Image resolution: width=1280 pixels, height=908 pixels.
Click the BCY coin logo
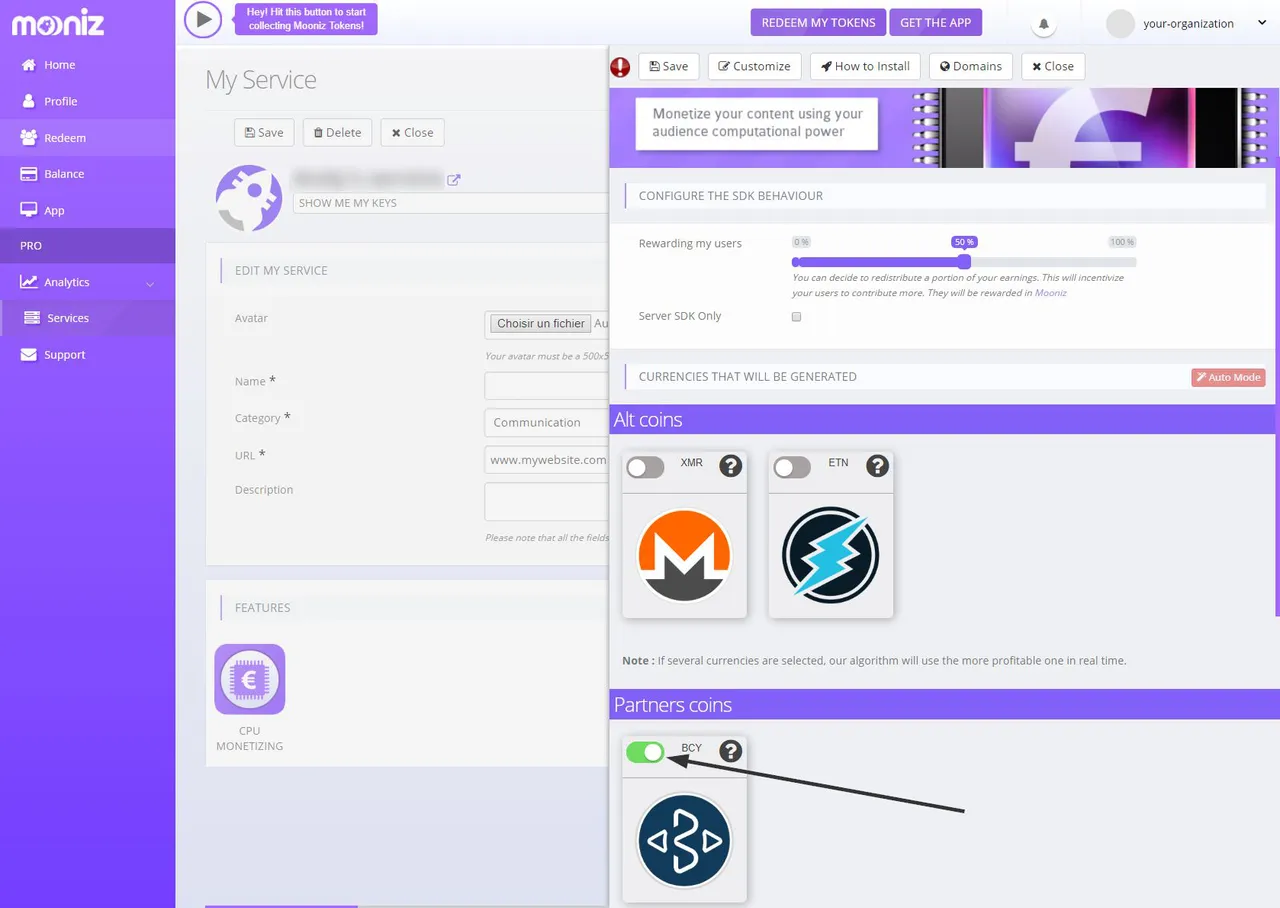coord(684,840)
